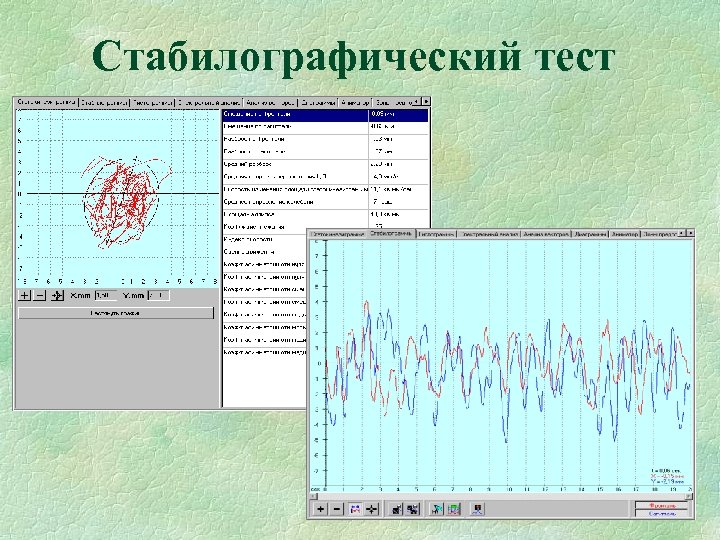Click the red Фронталь button
The width and height of the screenshot is (720, 540).
point(662,505)
